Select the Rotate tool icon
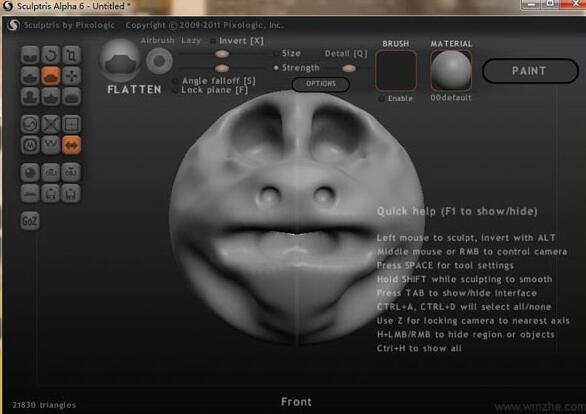 51,55
